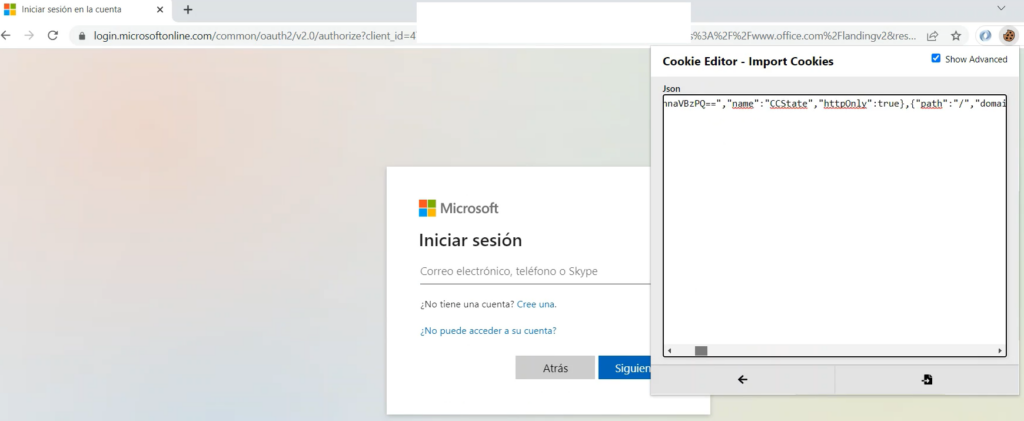Click the Cookie Editor back arrow button
The image size is (1024, 421).
point(743,379)
